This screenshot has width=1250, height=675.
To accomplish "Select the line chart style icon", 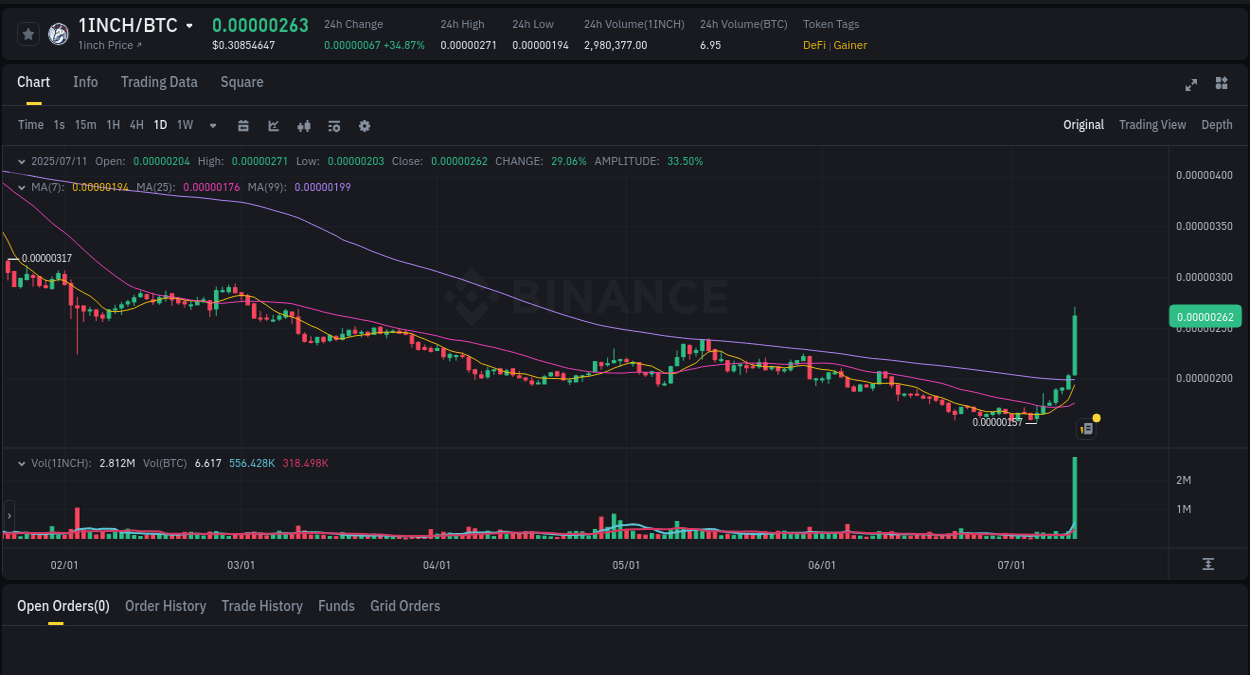I will (x=274, y=125).
